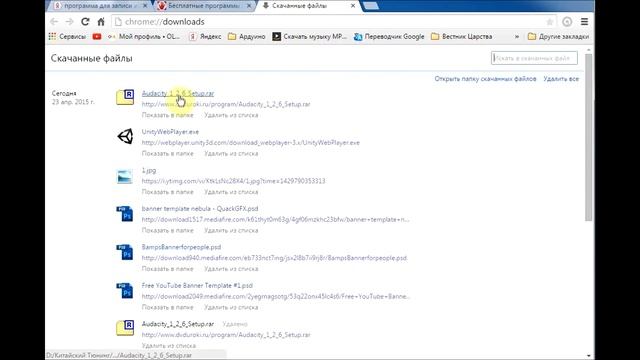640x360 pixels.
Task: Remove UnityWebPlayer.exe from the list
Action: pyautogui.click(x=231, y=153)
